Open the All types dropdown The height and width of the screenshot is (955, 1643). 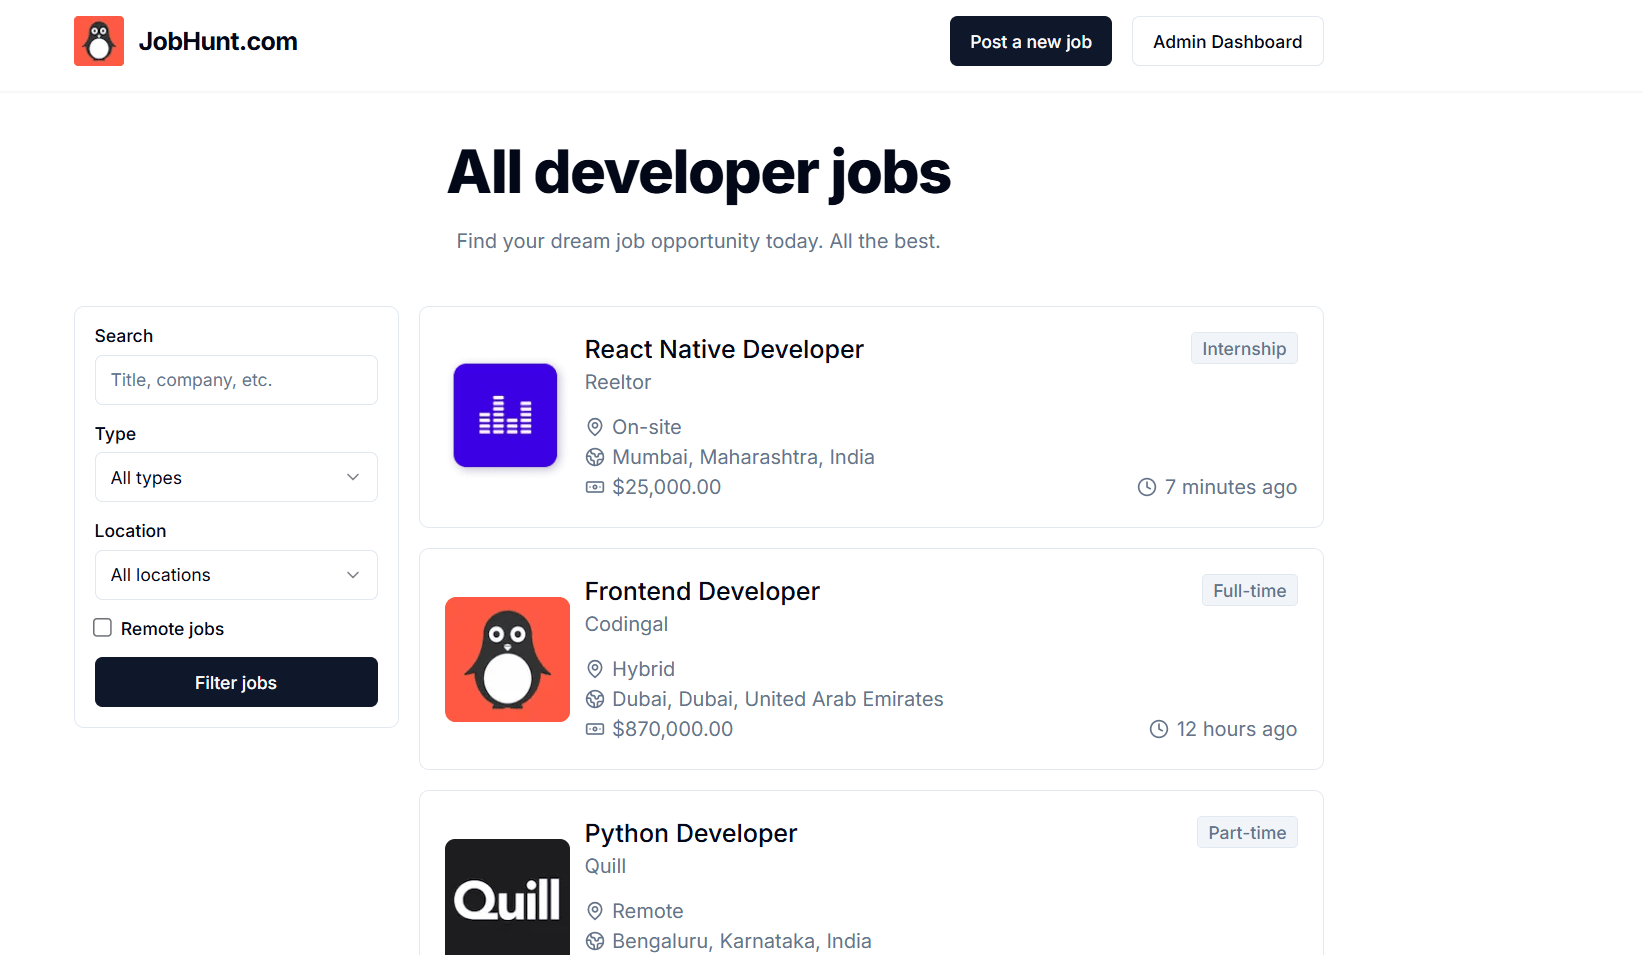pyautogui.click(x=236, y=477)
